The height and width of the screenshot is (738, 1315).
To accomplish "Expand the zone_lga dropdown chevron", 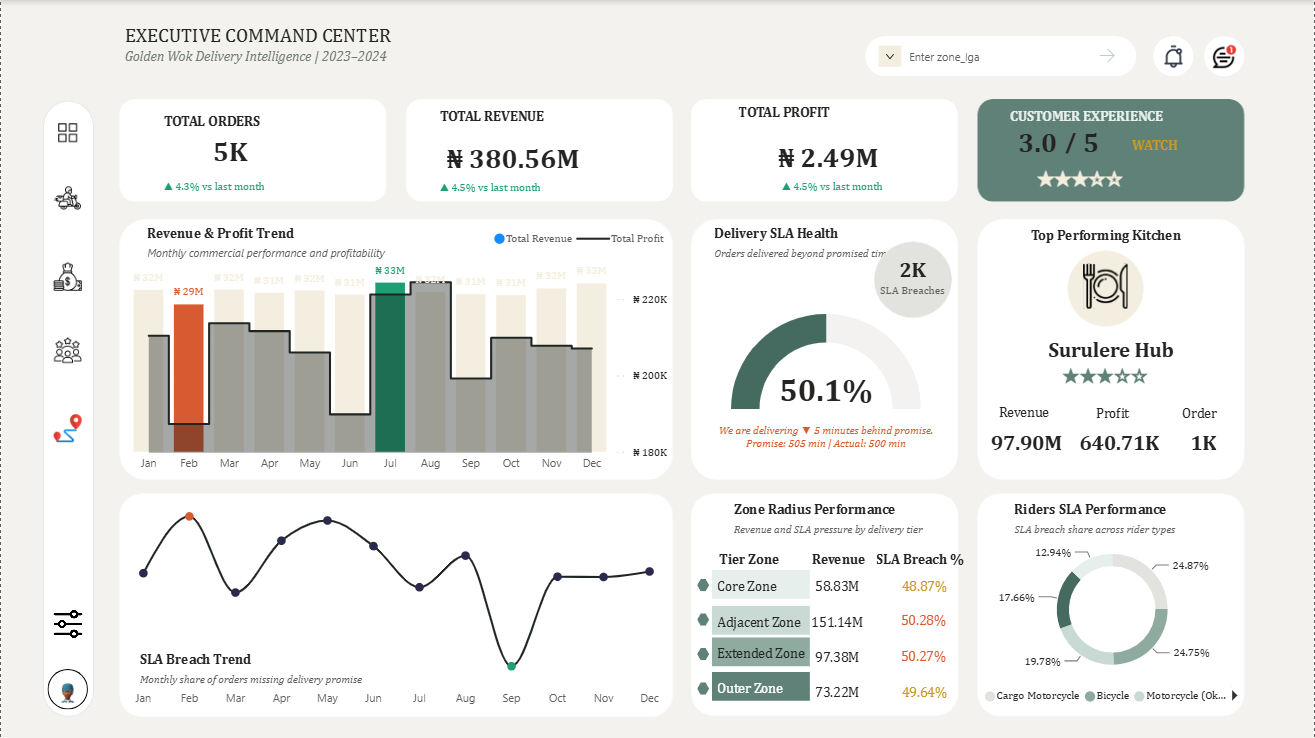I will (x=890, y=56).
